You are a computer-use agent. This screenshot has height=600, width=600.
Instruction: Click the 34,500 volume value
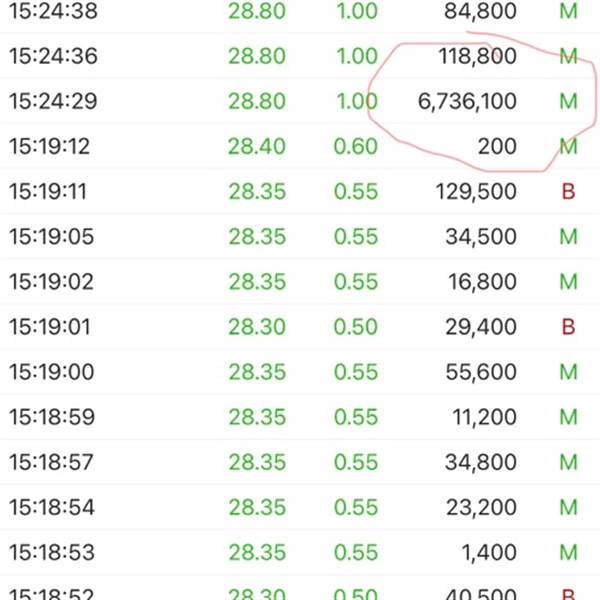tap(481, 237)
